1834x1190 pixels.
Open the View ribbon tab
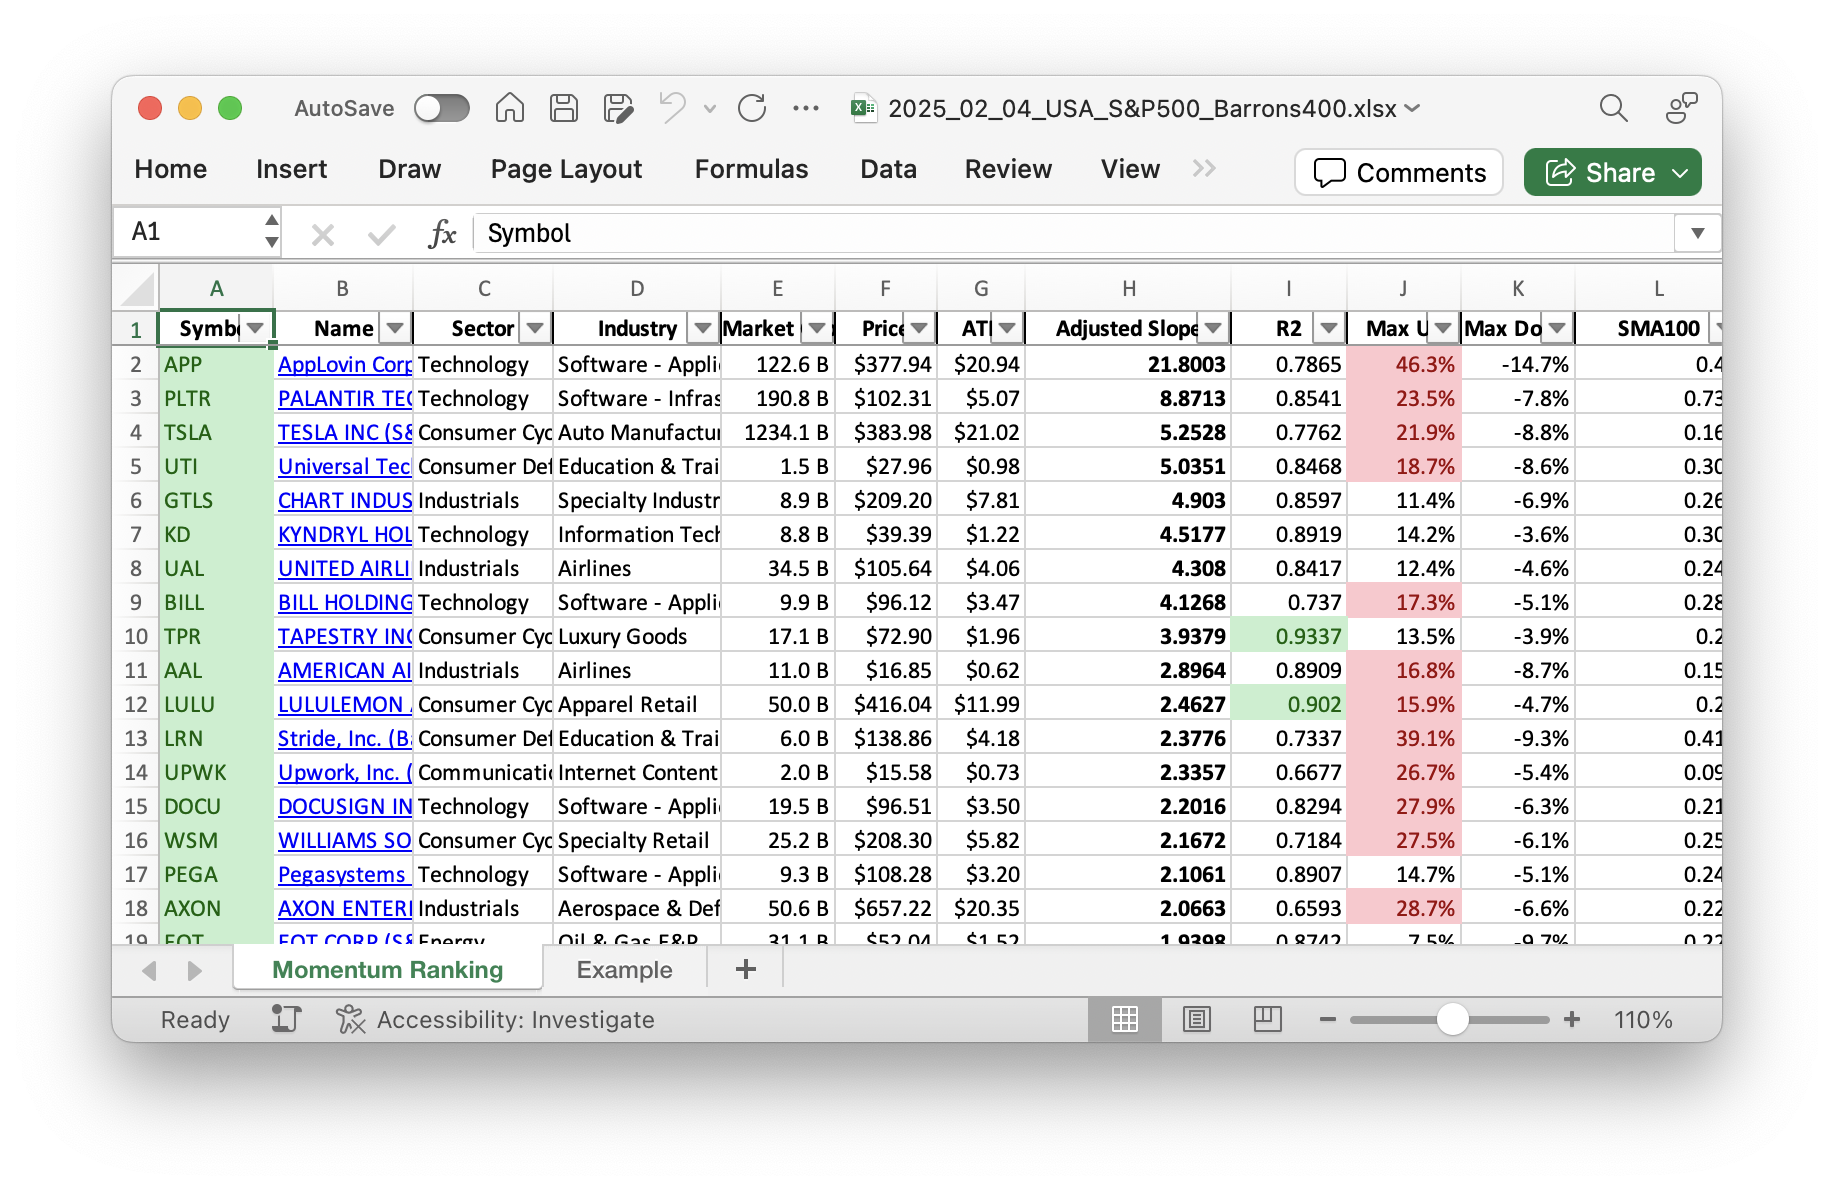click(x=1130, y=169)
